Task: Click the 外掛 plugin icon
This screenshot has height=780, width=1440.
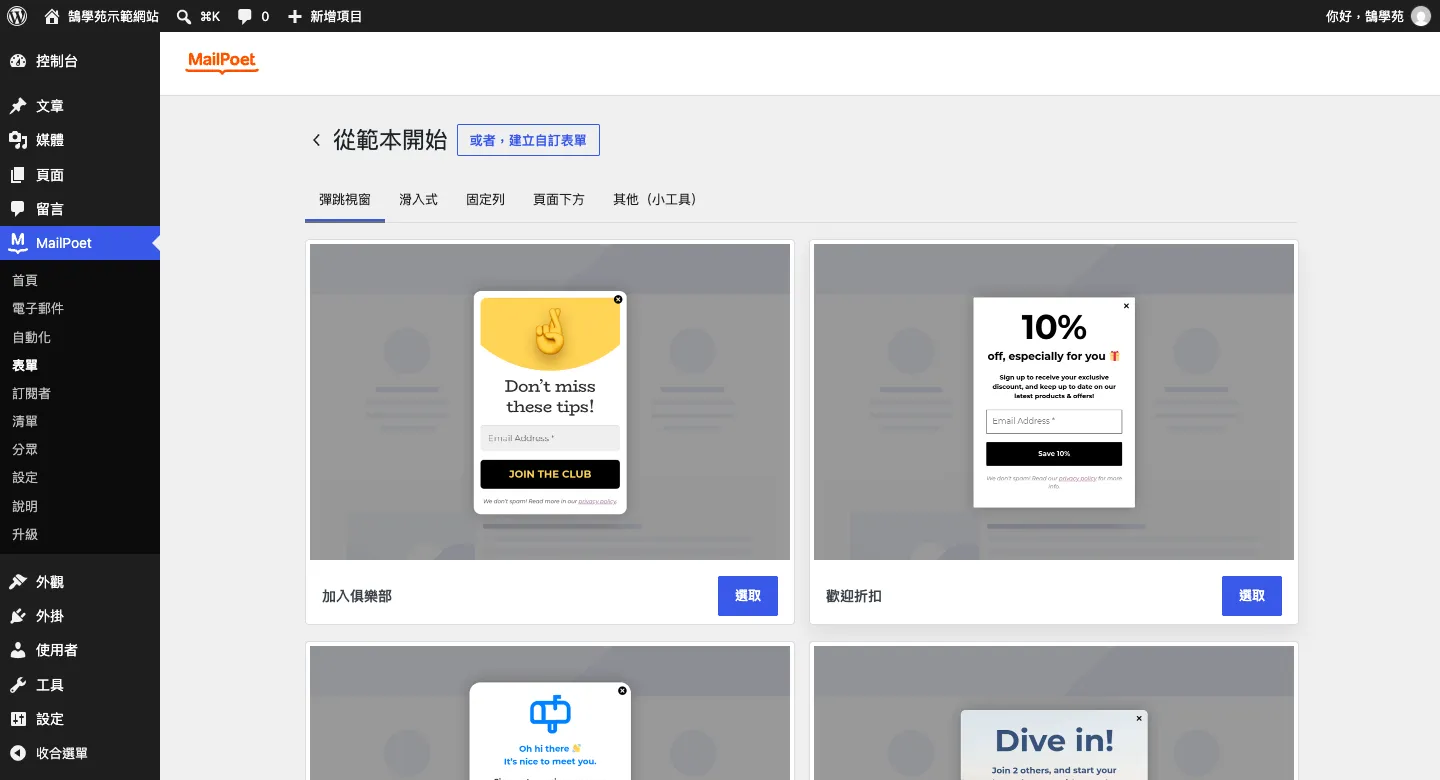Action: point(18,616)
